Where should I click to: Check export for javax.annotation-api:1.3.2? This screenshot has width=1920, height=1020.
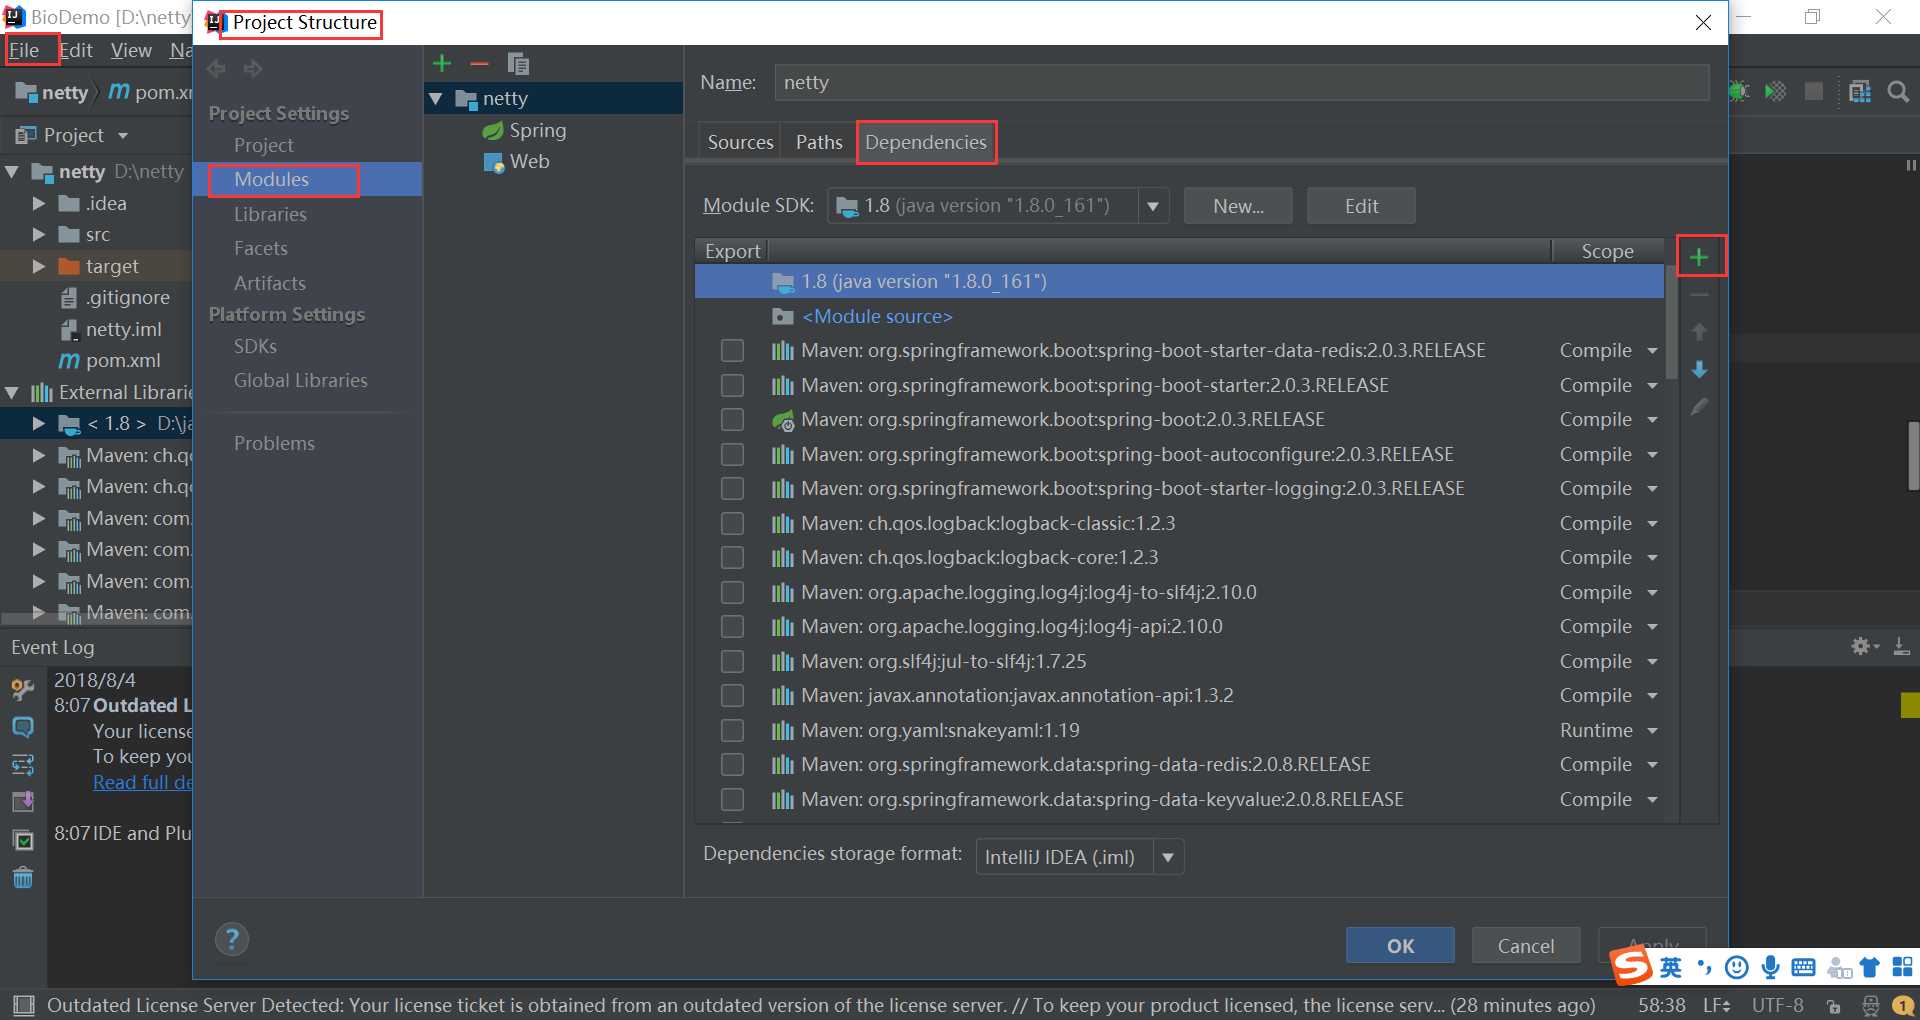click(x=732, y=695)
